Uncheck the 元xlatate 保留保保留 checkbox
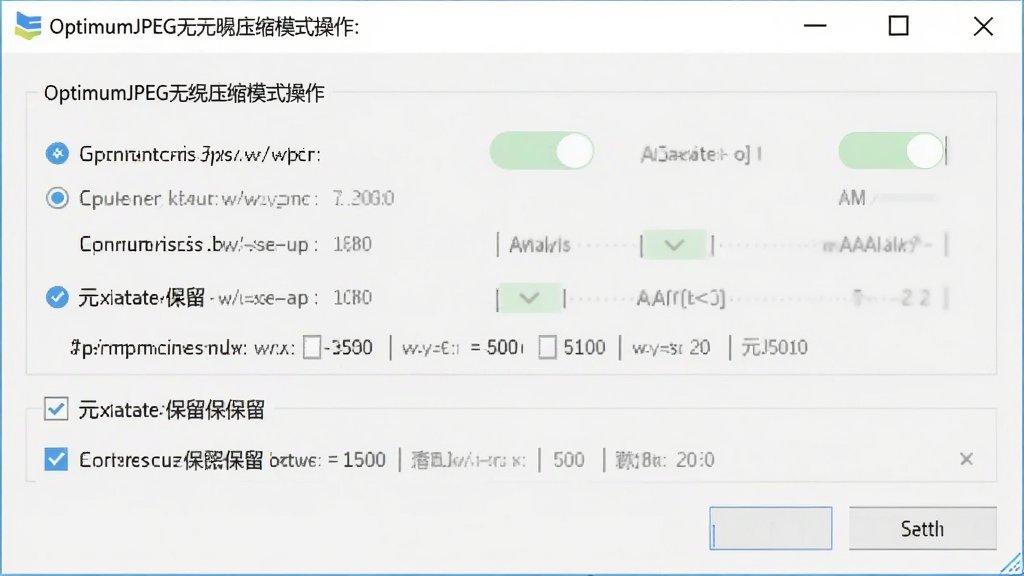Viewport: 1024px width, 576px height. 56,409
